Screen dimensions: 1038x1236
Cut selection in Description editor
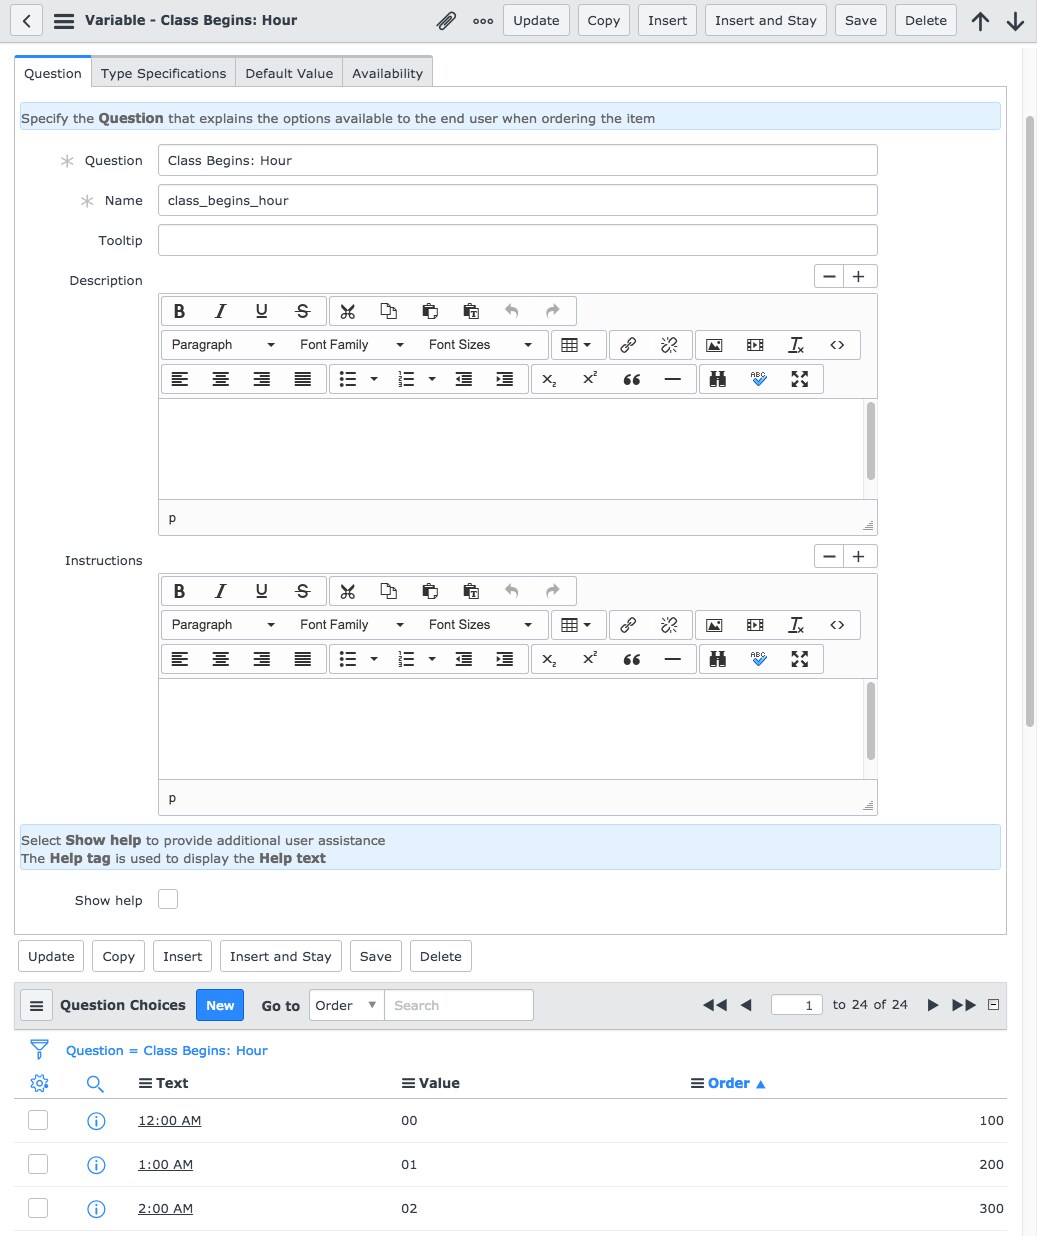tap(348, 311)
